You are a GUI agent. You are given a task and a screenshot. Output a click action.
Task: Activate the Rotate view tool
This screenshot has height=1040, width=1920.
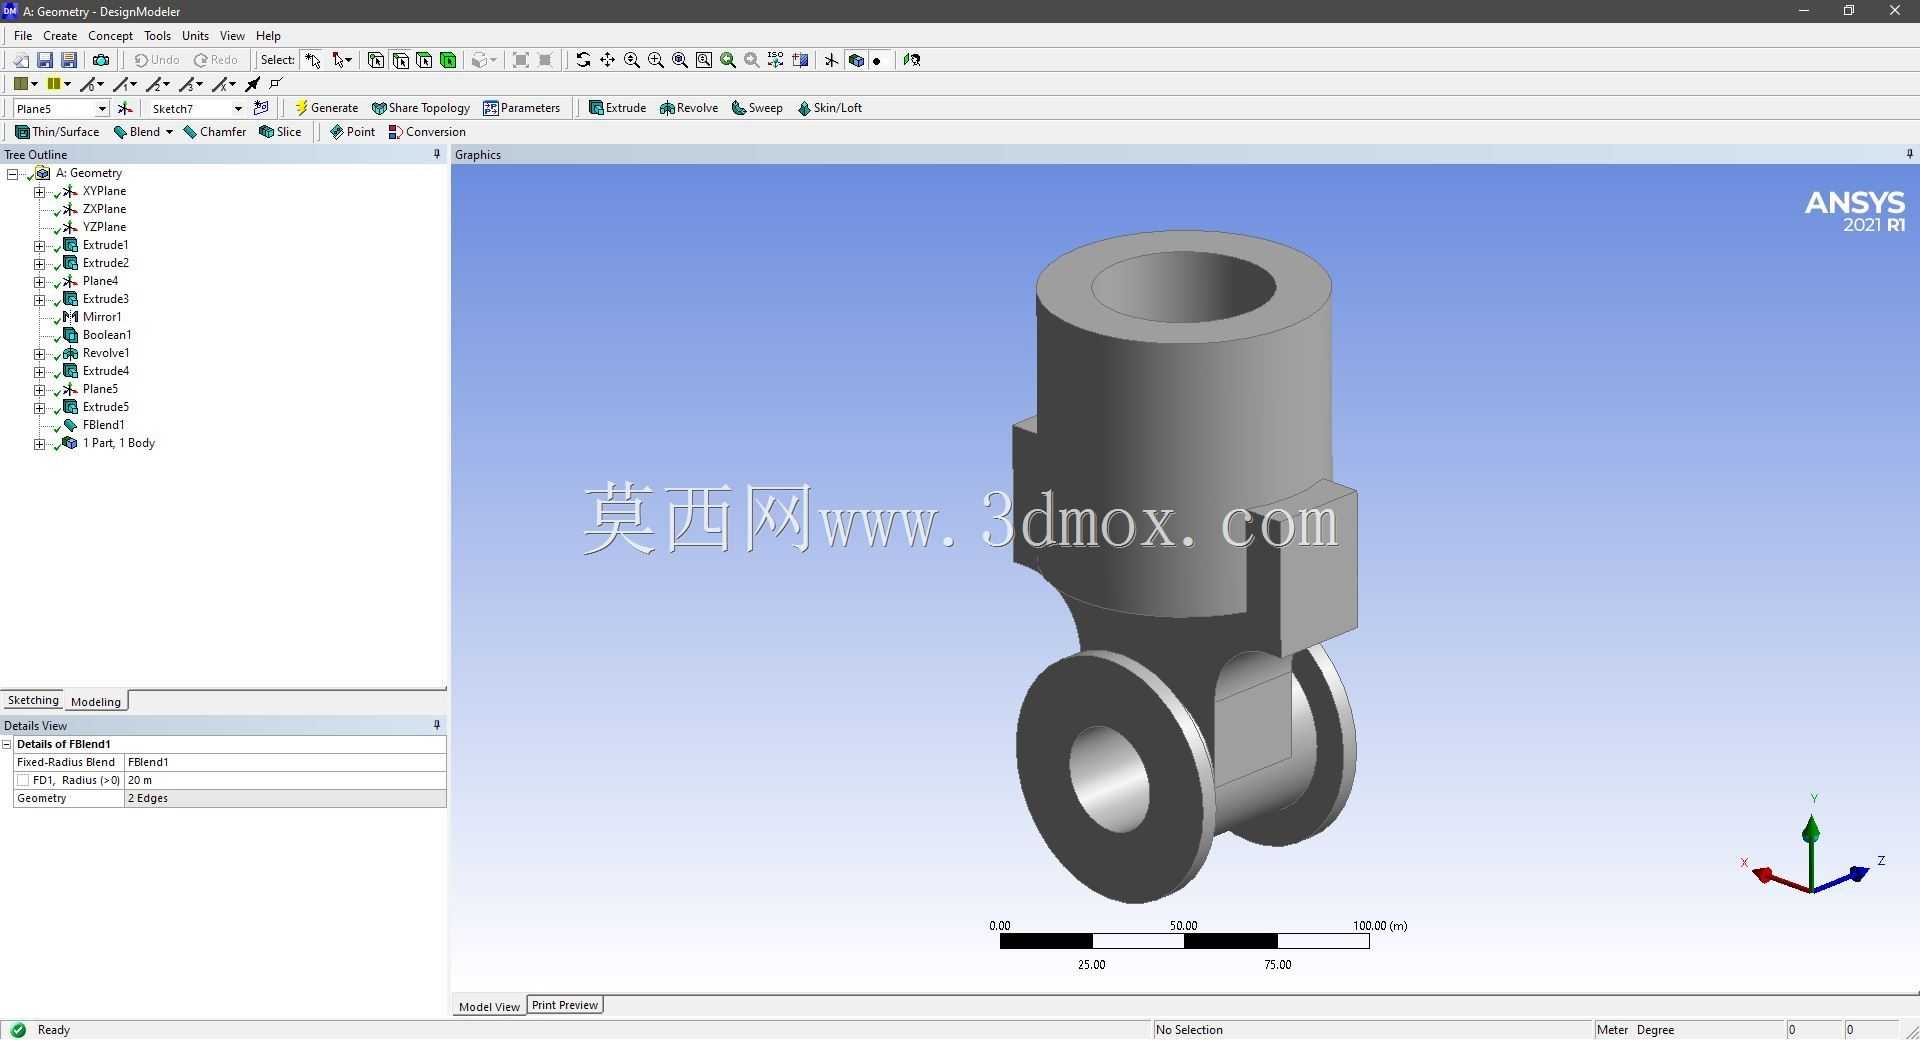(583, 60)
